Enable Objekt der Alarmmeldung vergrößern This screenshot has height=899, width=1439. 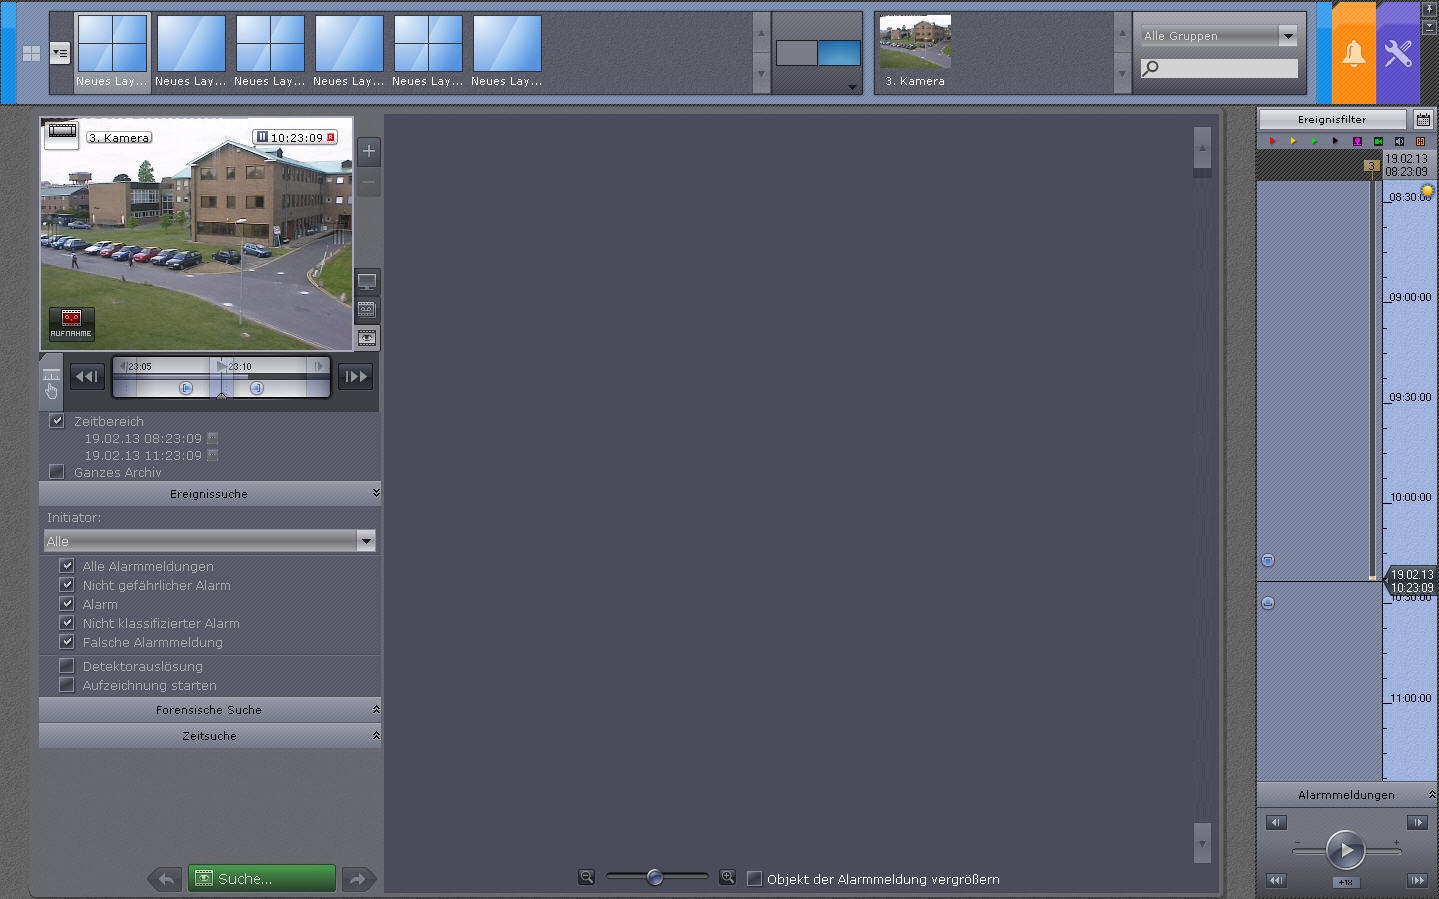click(755, 879)
